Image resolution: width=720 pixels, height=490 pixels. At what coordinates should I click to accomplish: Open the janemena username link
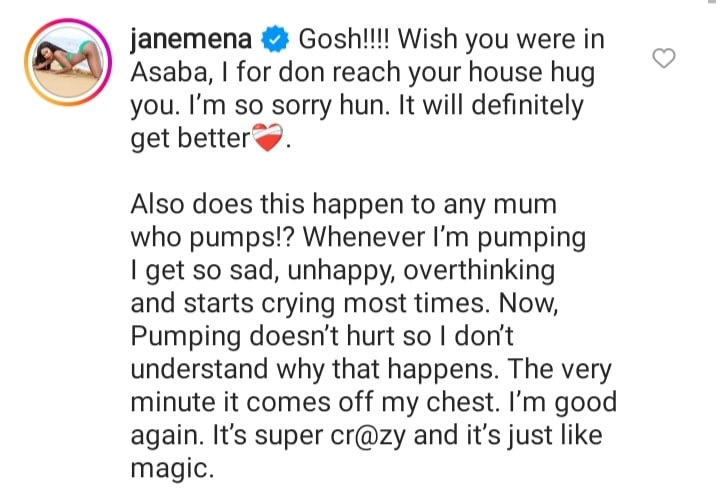pos(192,40)
